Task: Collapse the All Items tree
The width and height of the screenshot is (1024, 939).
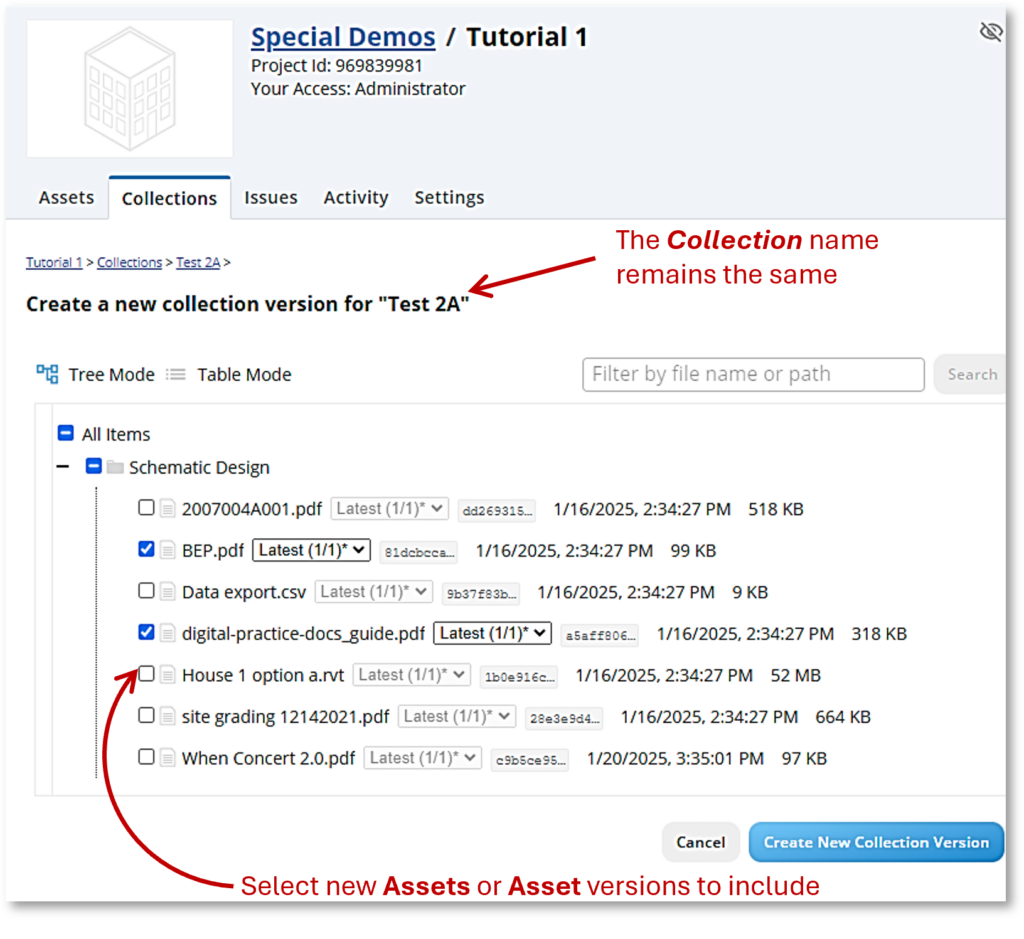Action: click(65, 433)
